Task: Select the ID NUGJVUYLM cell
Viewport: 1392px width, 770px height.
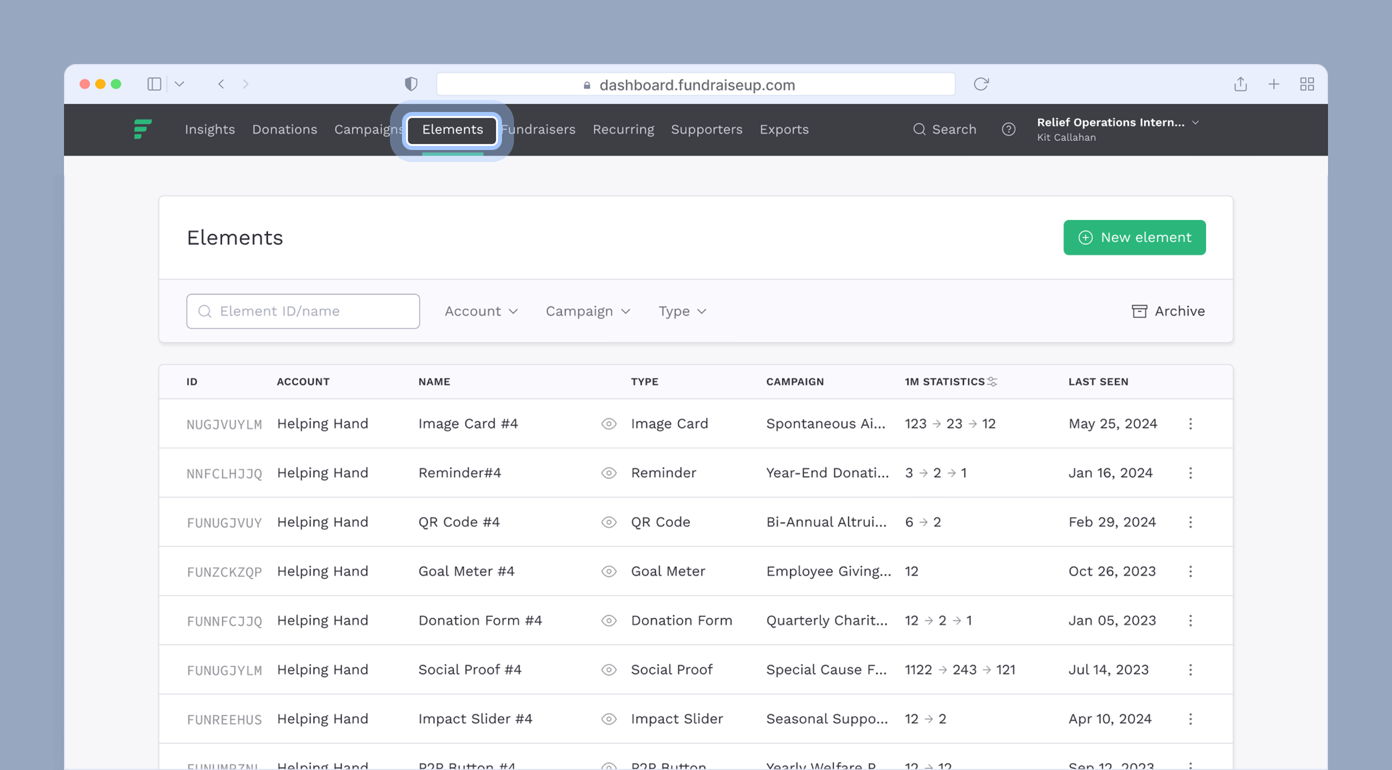Action: (x=224, y=424)
